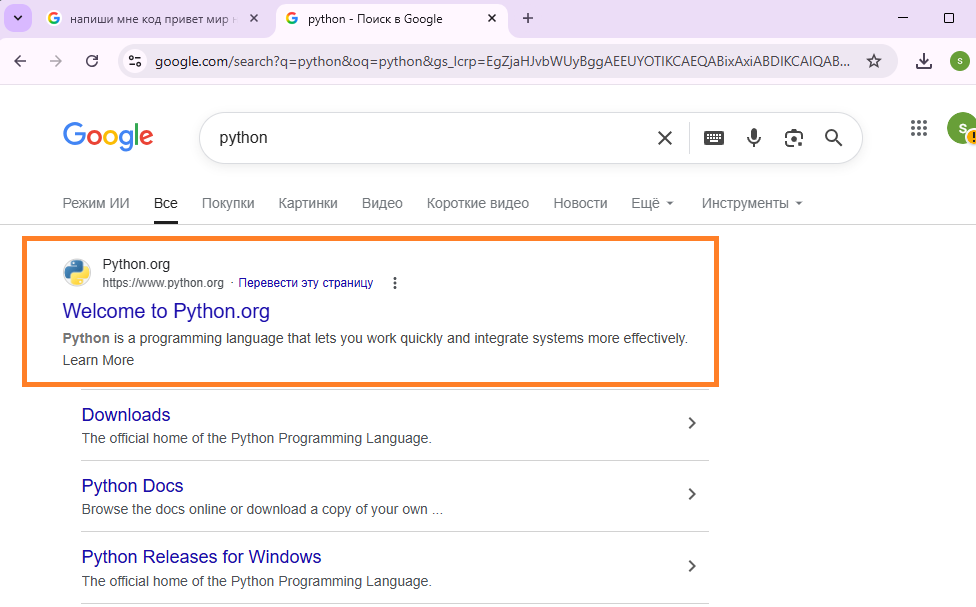The width and height of the screenshot is (976, 607).
Task: Bookmark this page with the star icon
Action: coord(874,60)
